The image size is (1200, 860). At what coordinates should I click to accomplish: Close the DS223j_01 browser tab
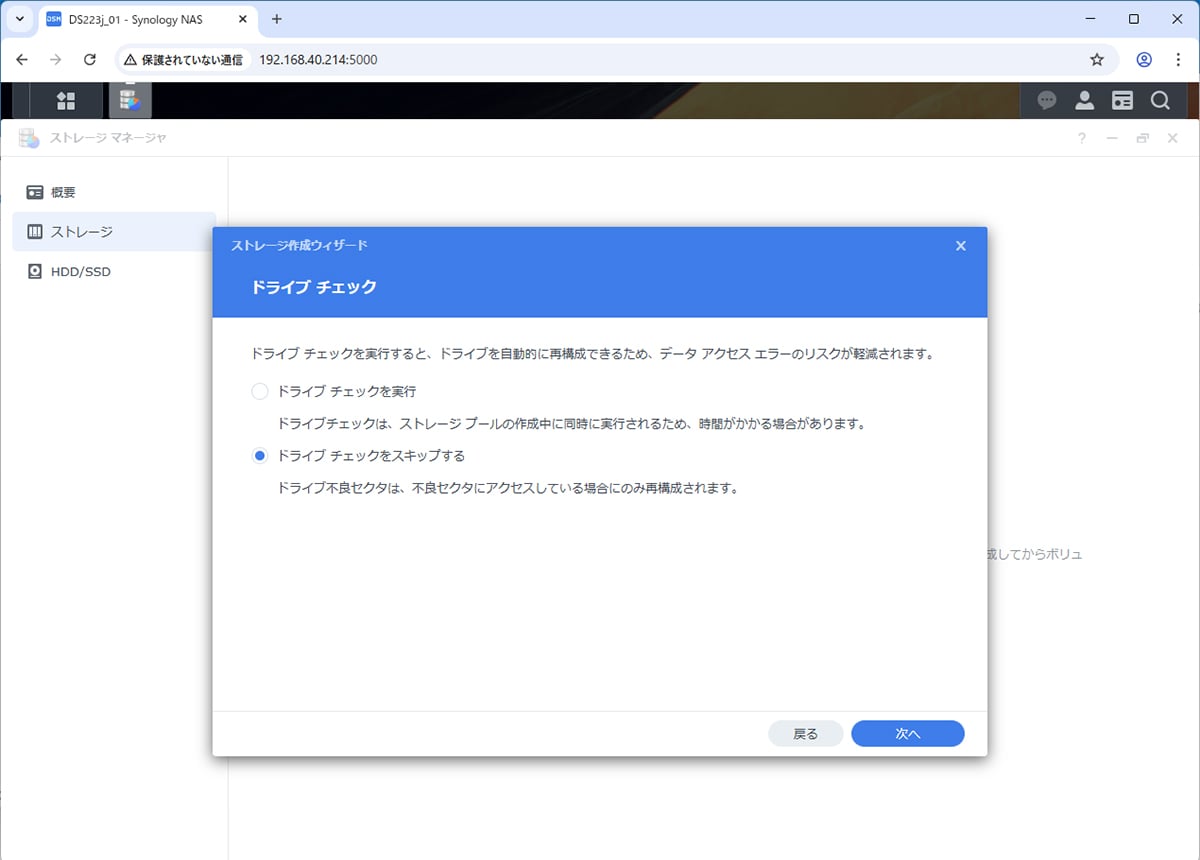pyautogui.click(x=240, y=19)
